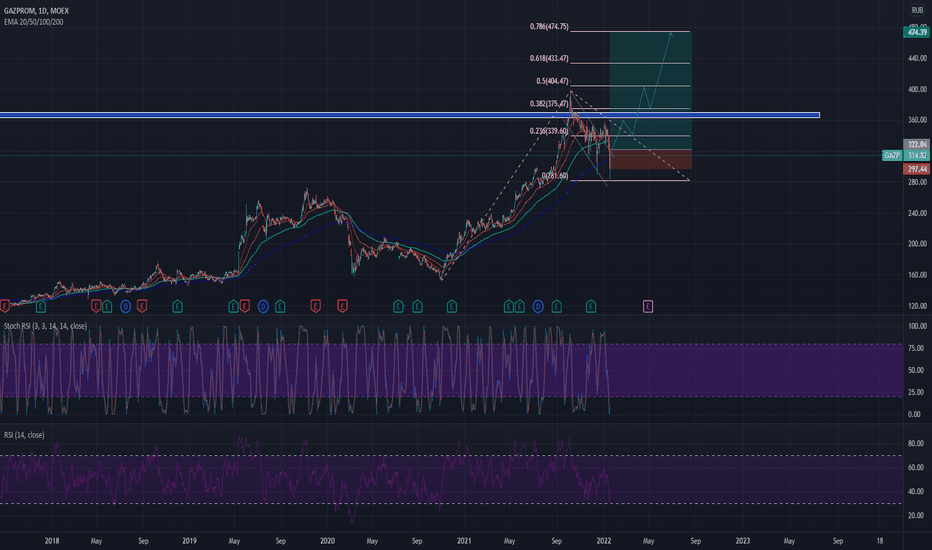This screenshot has width=932, height=550.
Task: Select the red stop-loss area of long position
Action: coord(650,159)
